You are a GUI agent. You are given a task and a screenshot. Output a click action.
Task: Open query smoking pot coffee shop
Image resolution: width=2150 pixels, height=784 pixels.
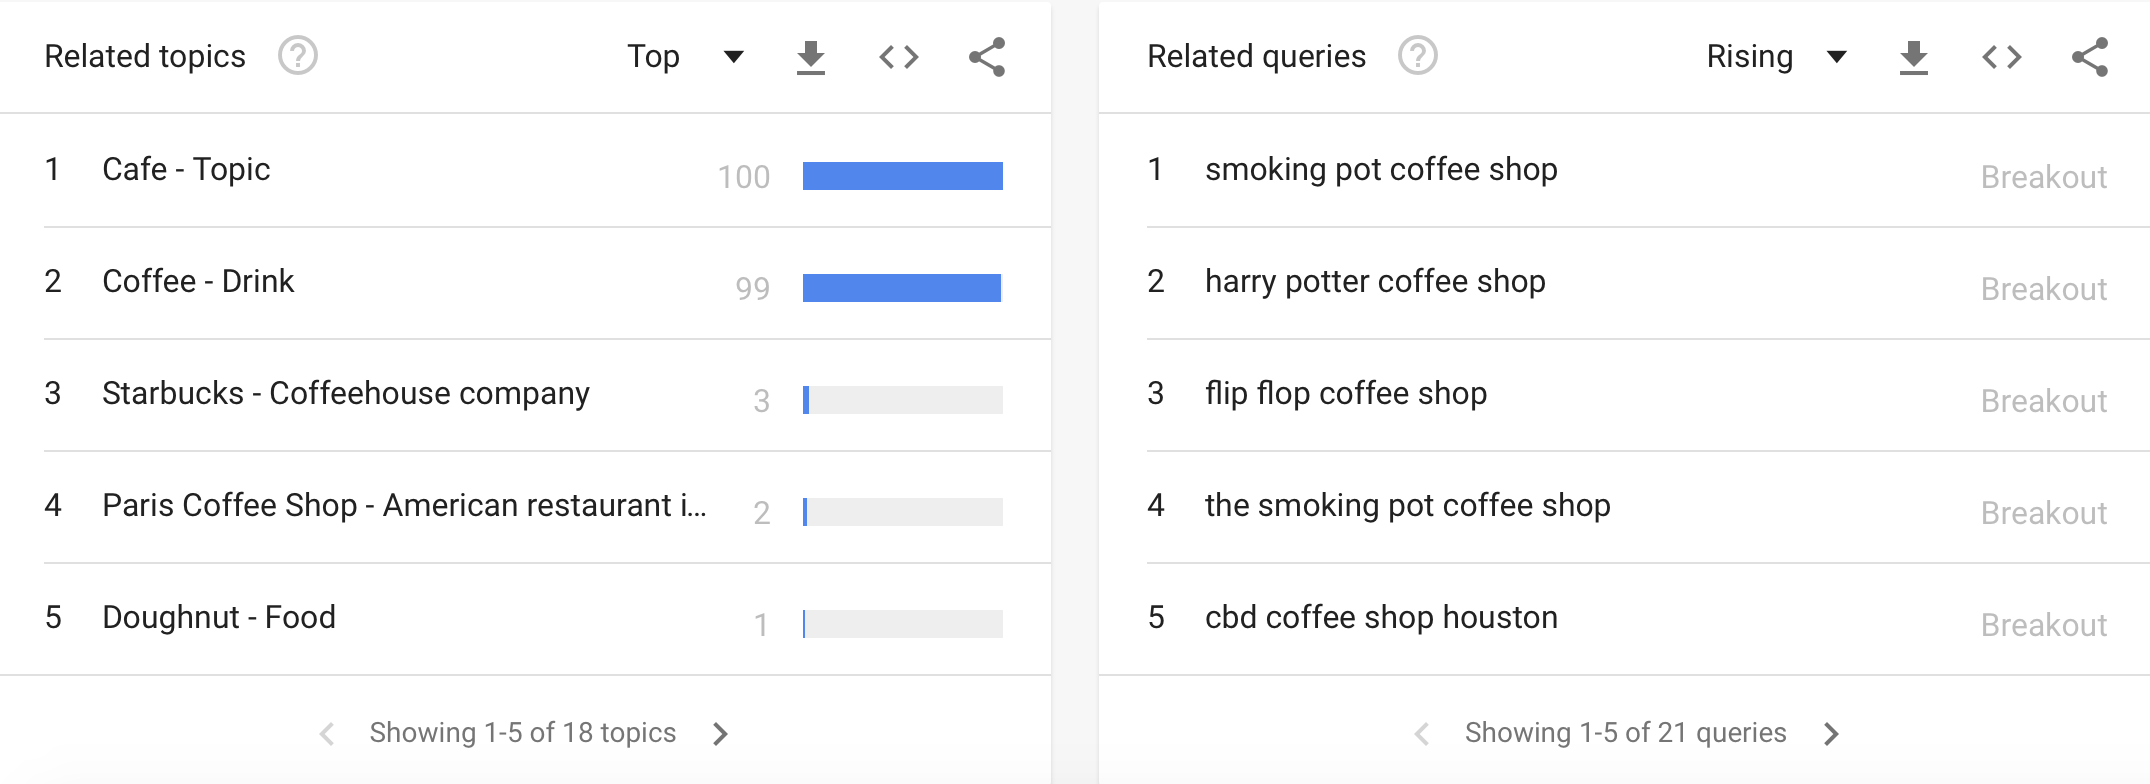pos(1381,170)
